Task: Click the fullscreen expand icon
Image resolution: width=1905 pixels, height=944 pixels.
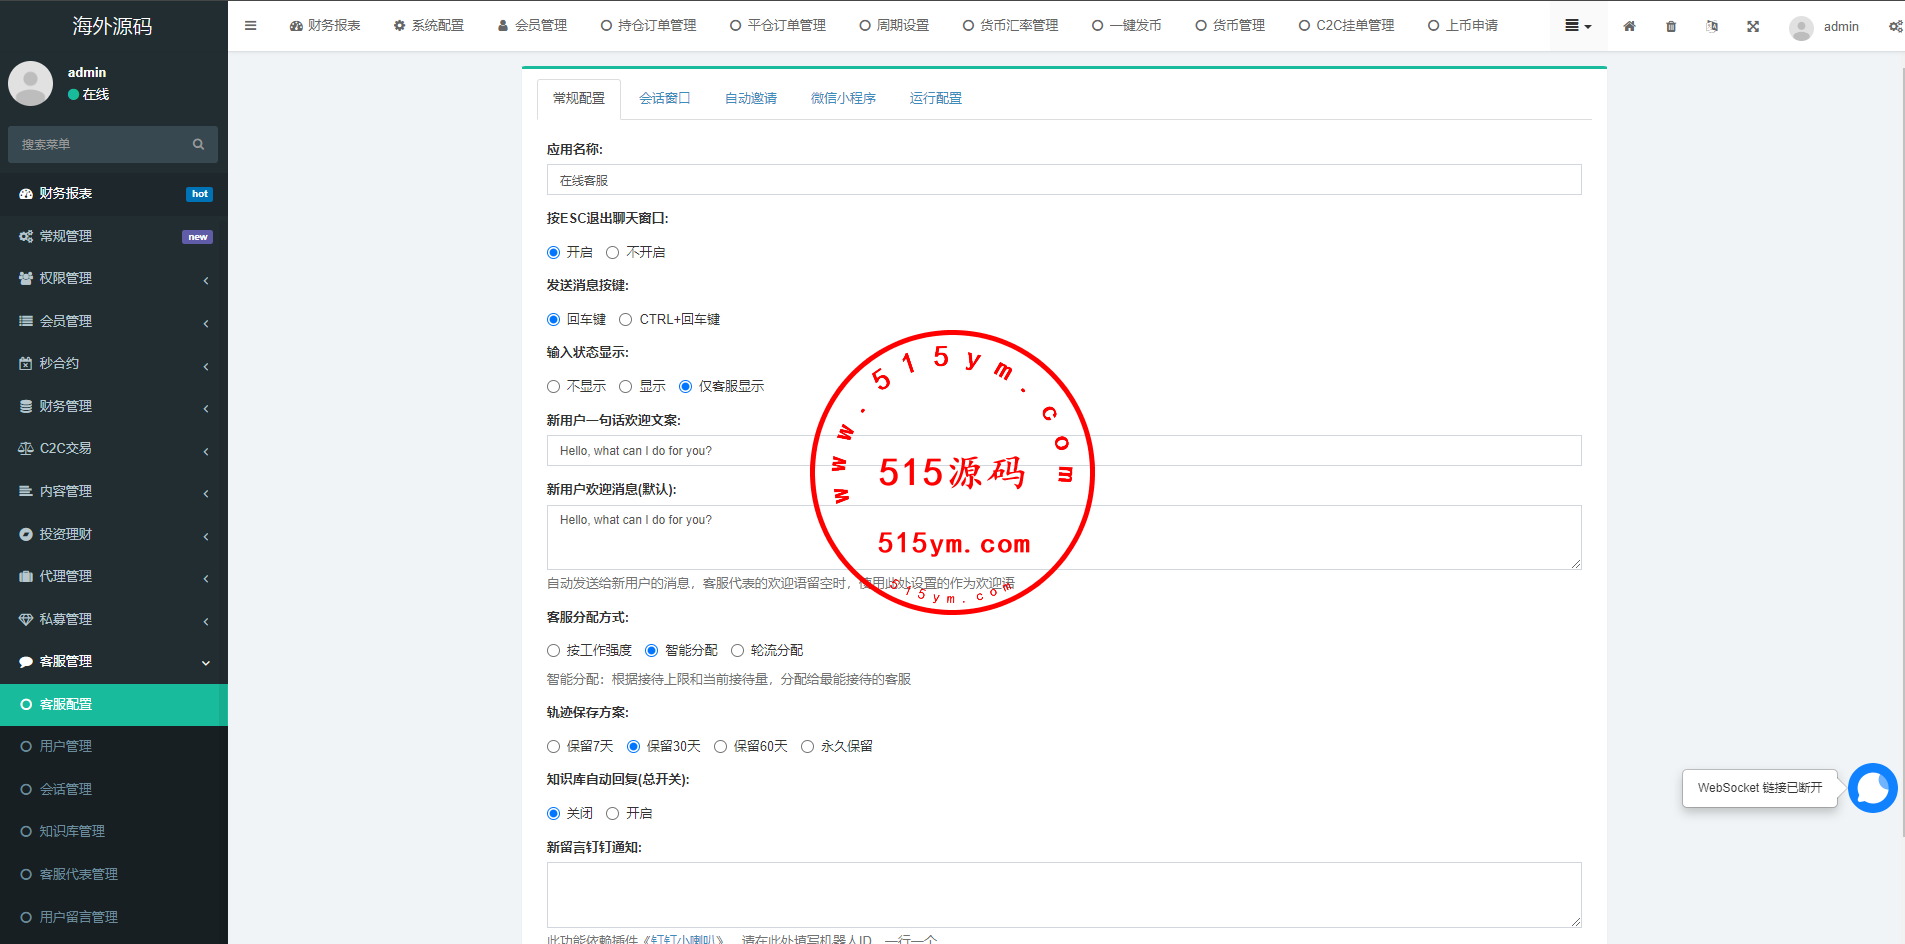Action: pos(1753,26)
